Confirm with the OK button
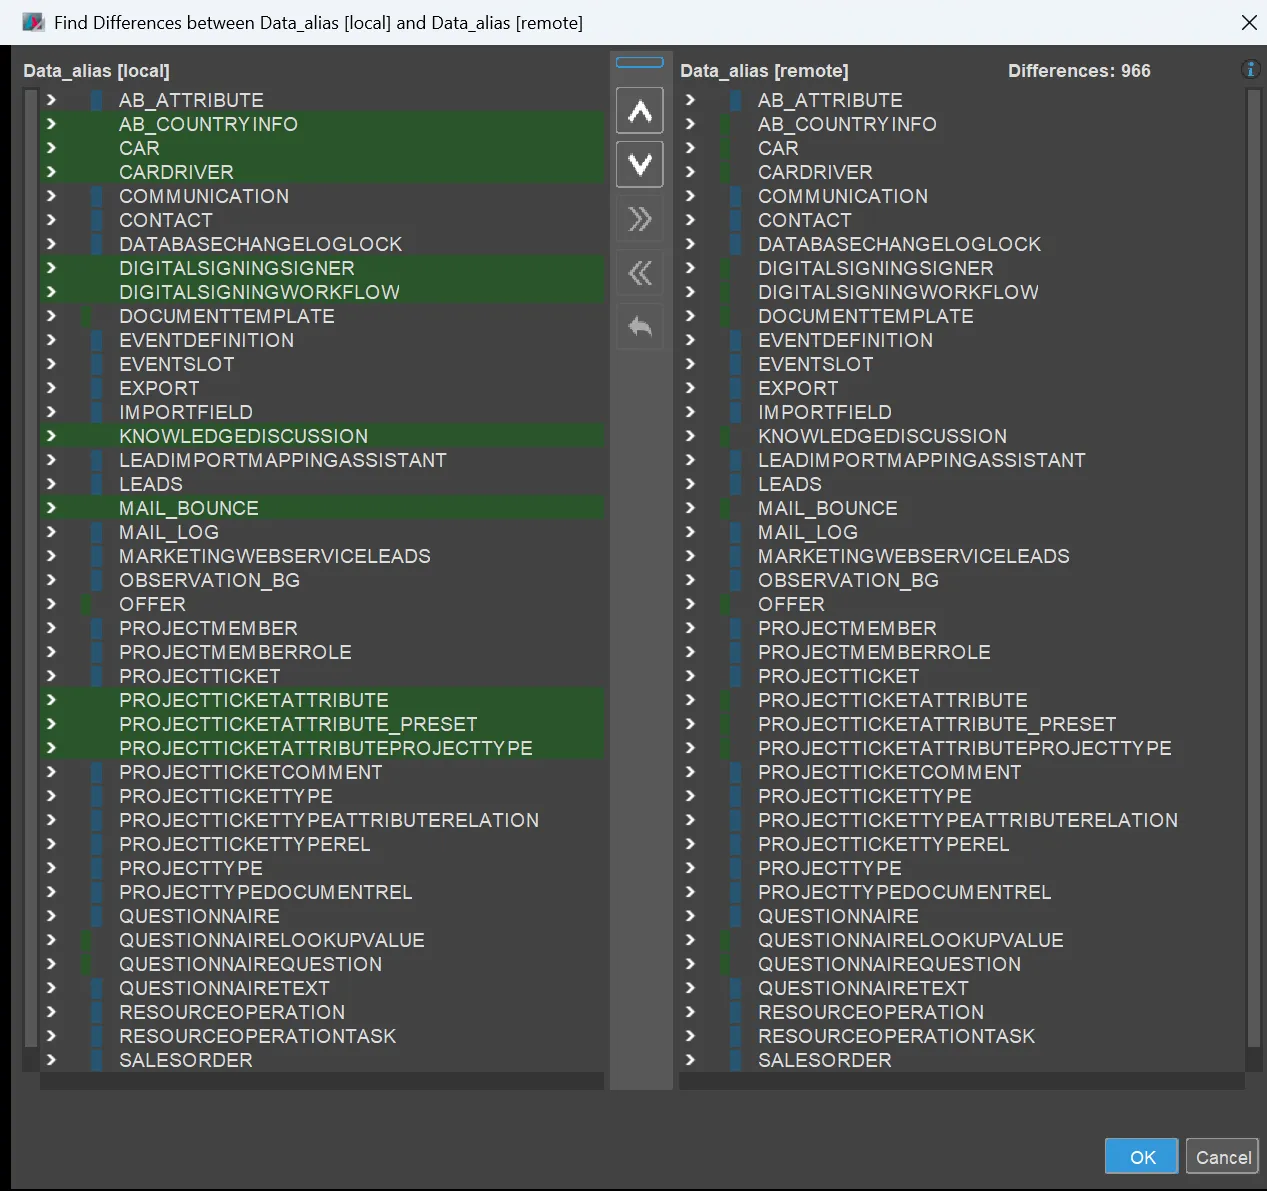Image resolution: width=1267 pixels, height=1191 pixels. point(1141,1157)
